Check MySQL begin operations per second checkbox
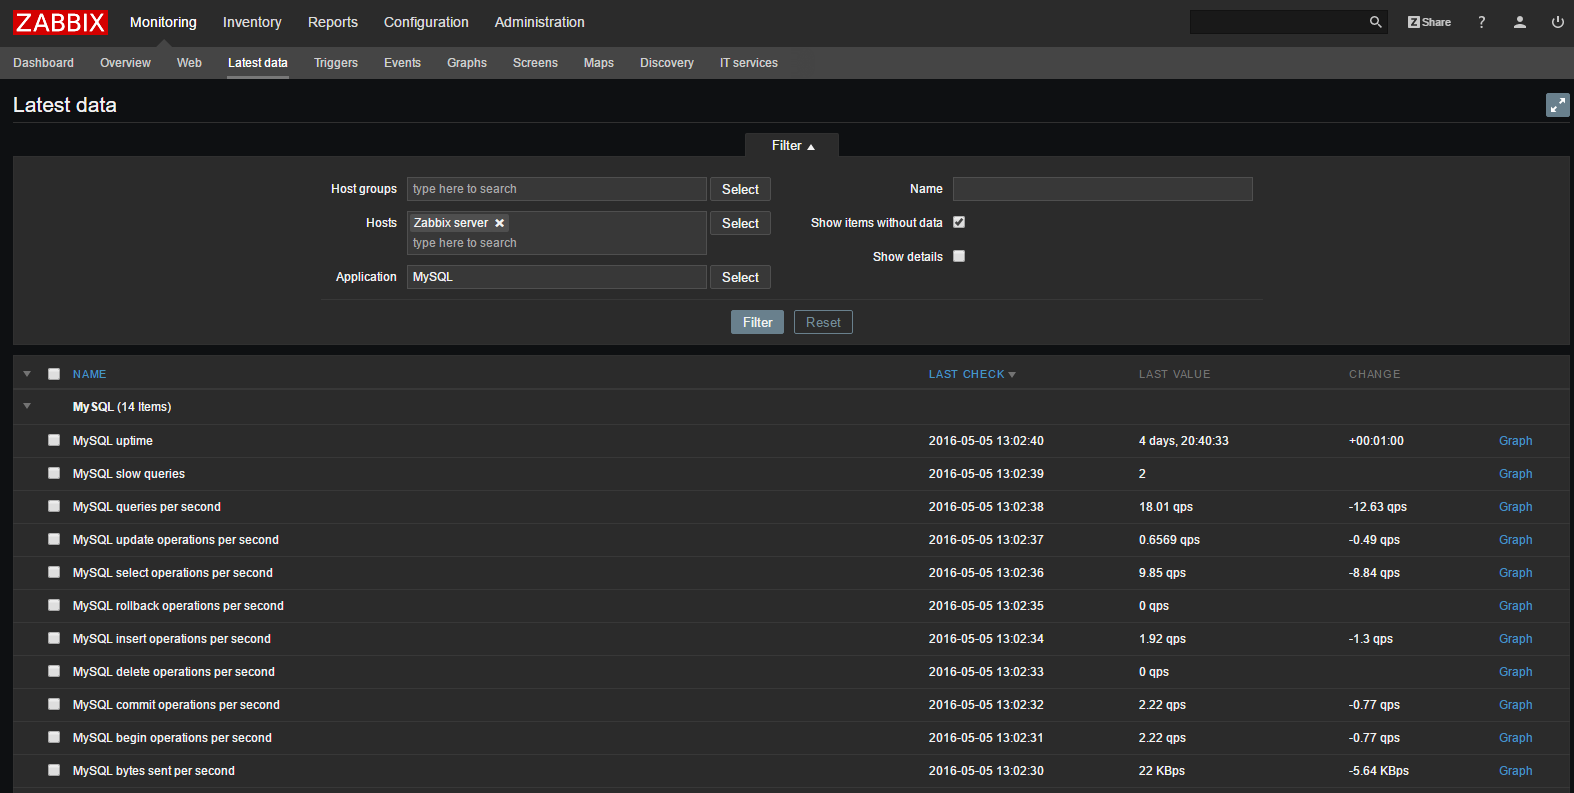Image resolution: width=1574 pixels, height=793 pixels. coord(54,737)
